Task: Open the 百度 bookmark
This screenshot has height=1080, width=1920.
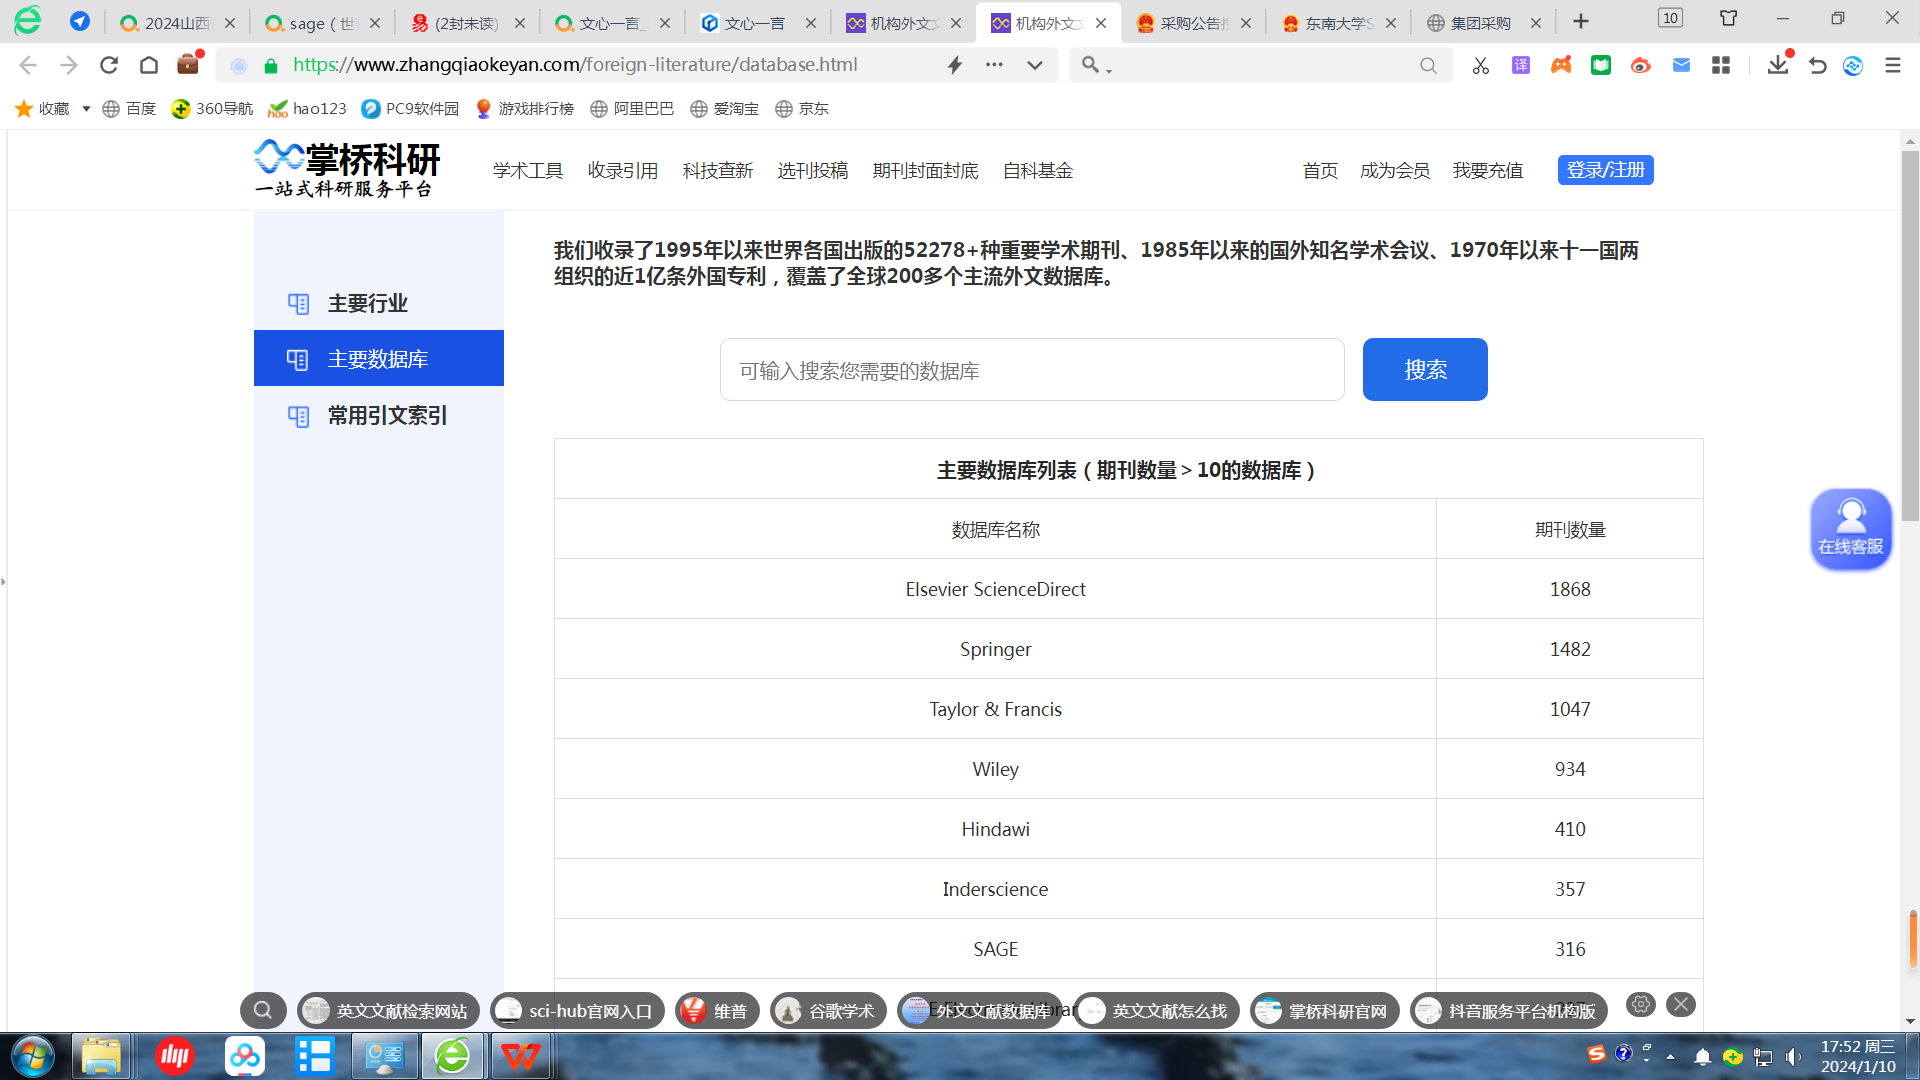Action: tap(129, 108)
